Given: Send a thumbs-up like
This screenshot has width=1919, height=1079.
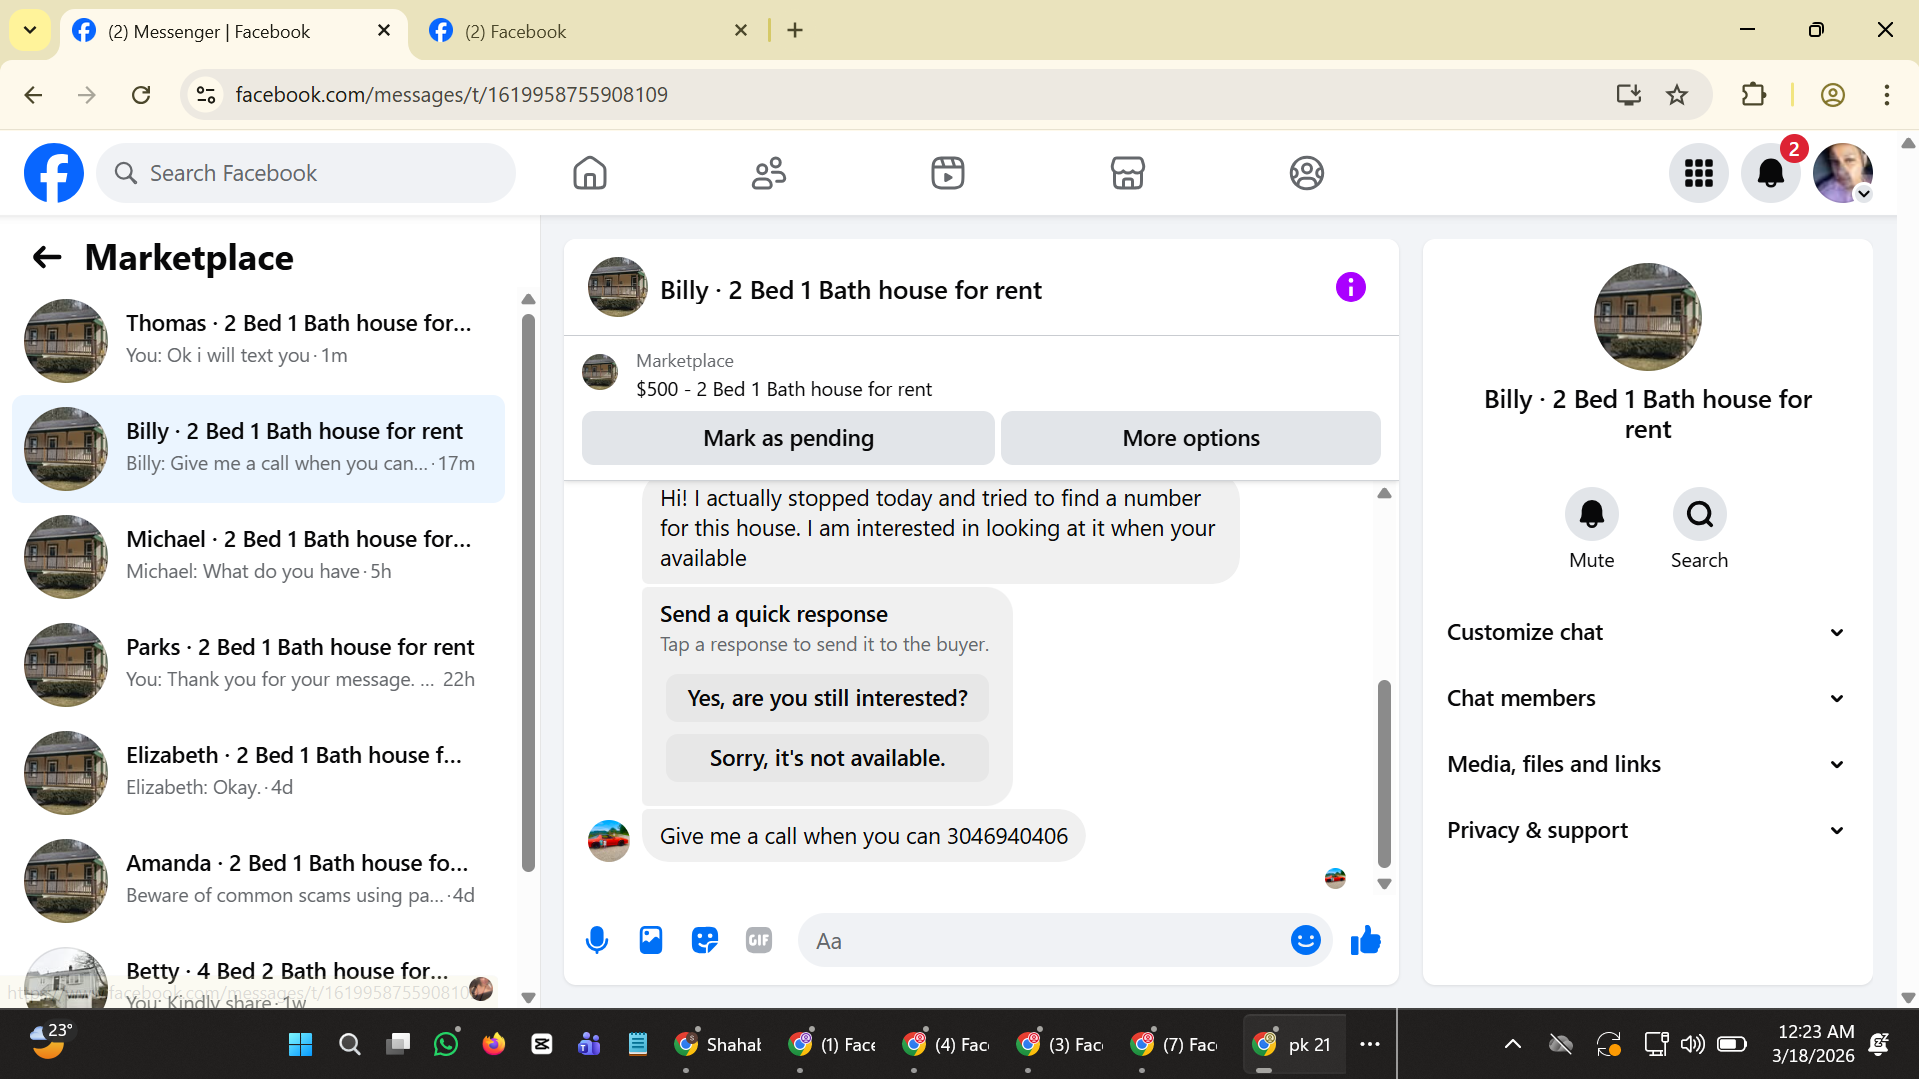Looking at the screenshot, I should tap(1365, 940).
